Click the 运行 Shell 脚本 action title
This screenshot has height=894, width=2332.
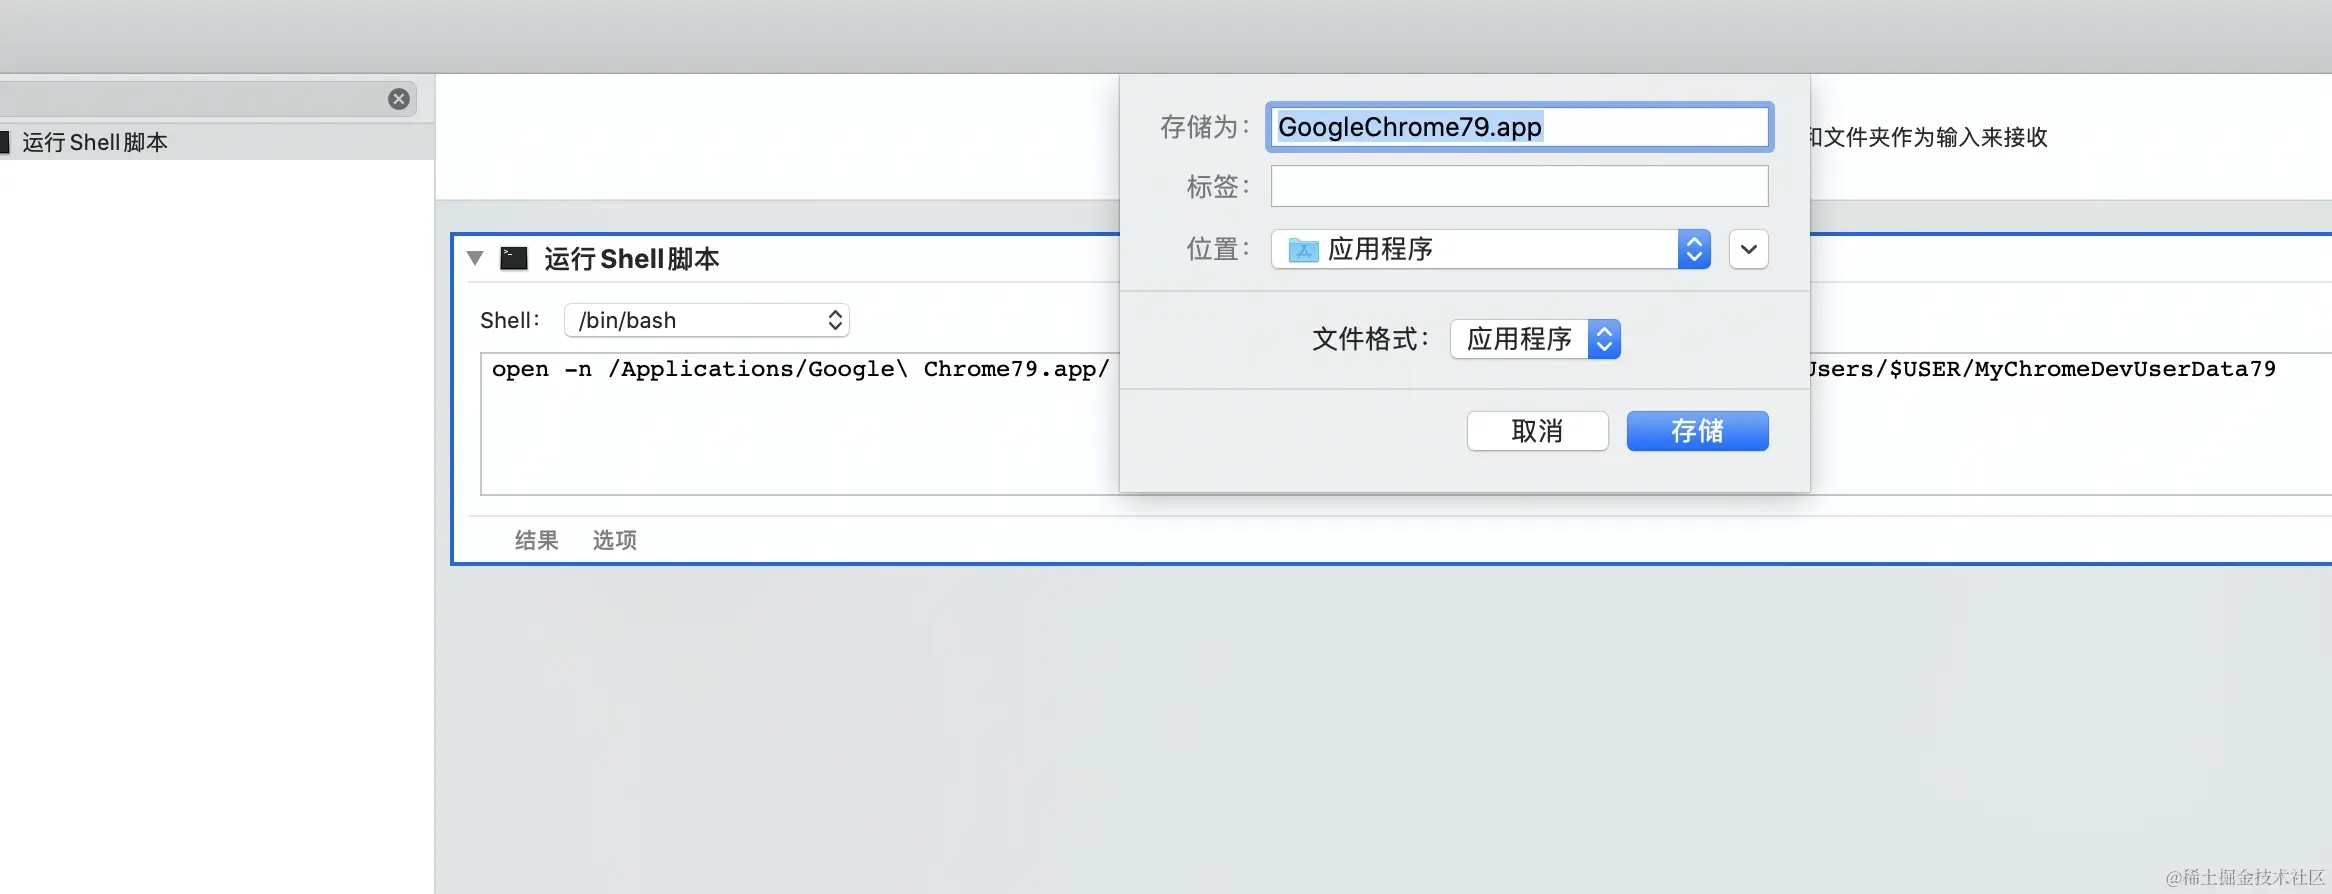click(x=632, y=259)
